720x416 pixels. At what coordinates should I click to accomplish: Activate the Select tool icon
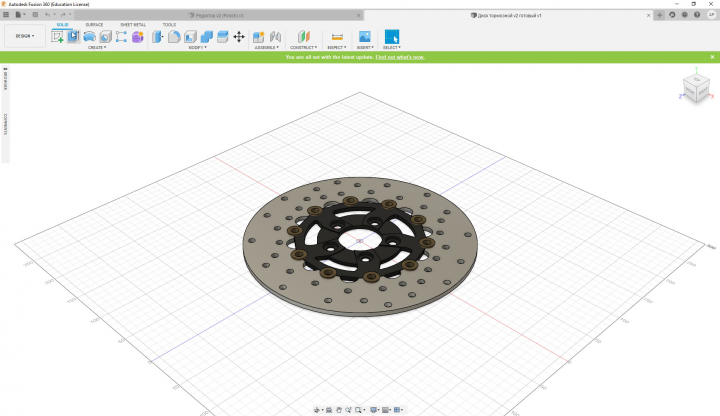coord(392,37)
